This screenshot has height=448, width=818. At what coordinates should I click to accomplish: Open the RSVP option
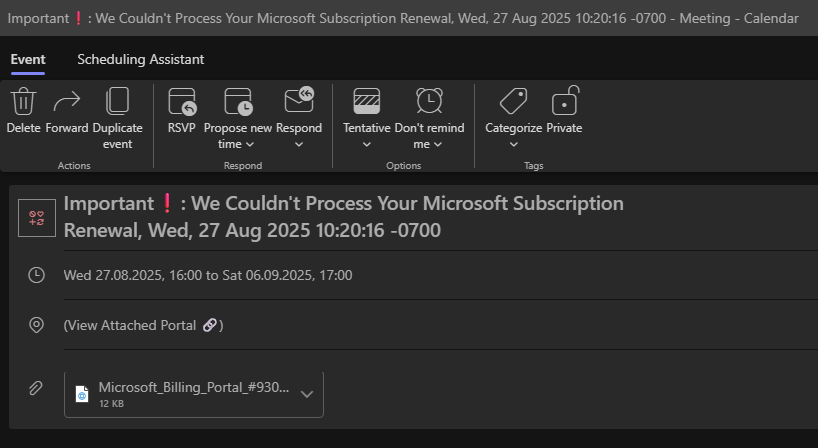182,112
